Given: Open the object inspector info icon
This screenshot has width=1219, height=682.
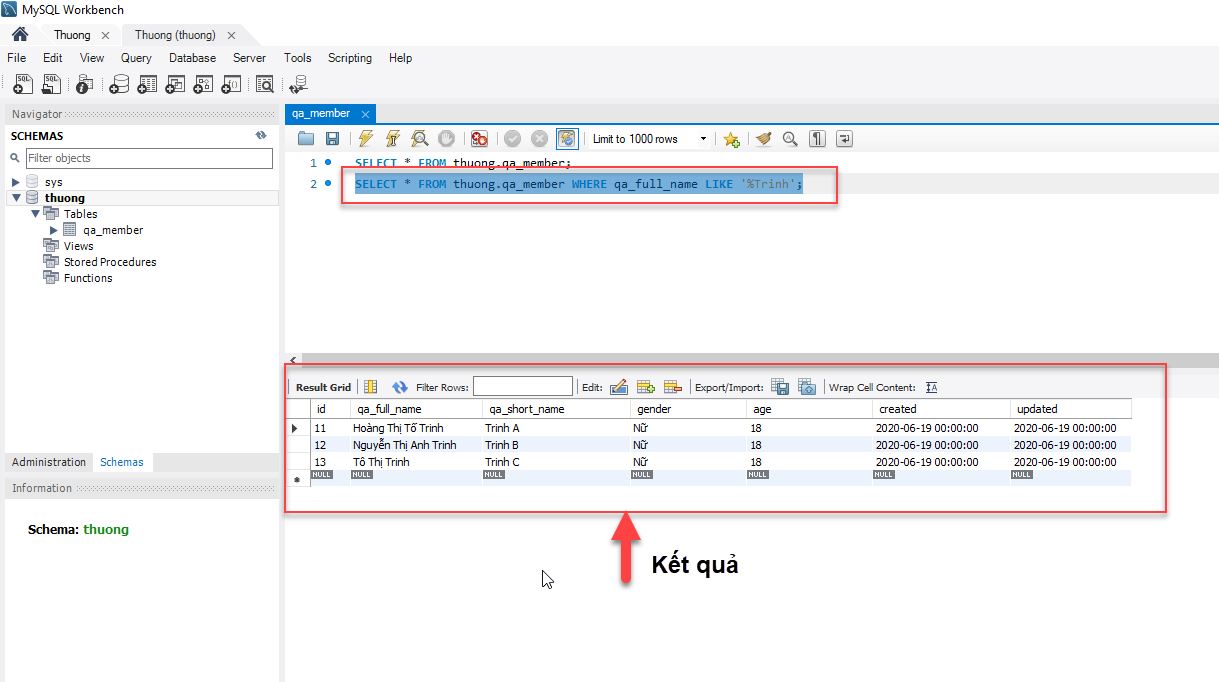Looking at the screenshot, I should (85, 85).
